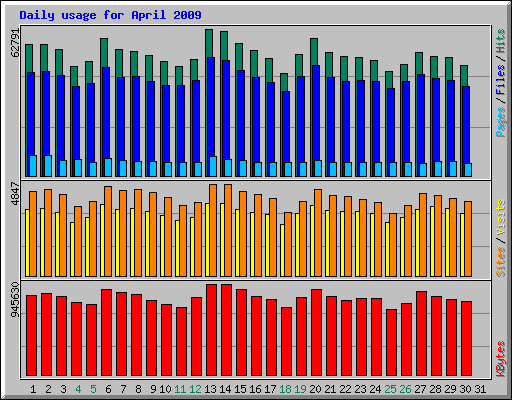The height and width of the screenshot is (400, 512).
Task: Click day label 2 on the x-axis
Action: point(48,389)
